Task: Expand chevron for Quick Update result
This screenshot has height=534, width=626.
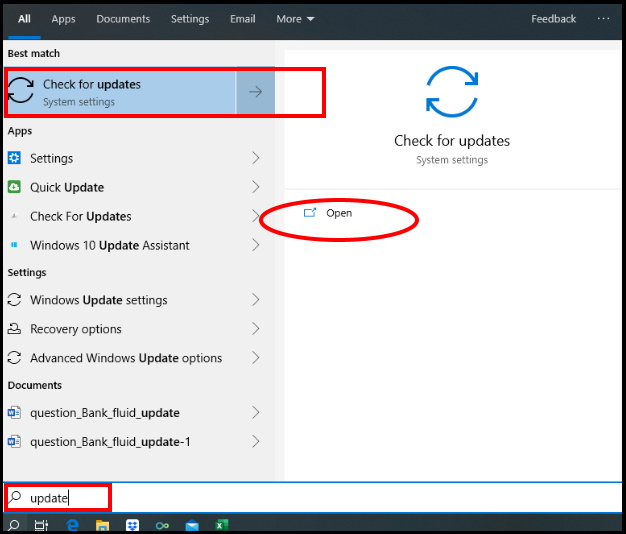Action: pos(256,187)
